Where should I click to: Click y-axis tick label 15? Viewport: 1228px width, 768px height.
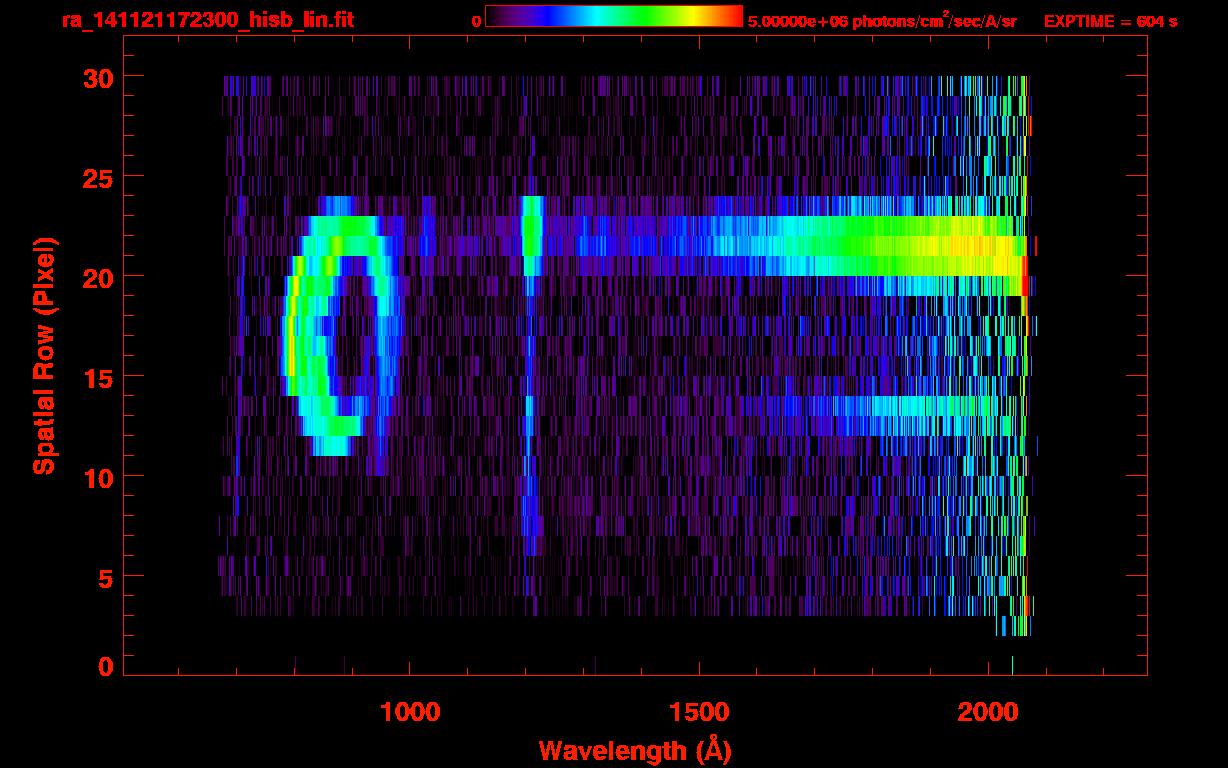click(x=97, y=377)
